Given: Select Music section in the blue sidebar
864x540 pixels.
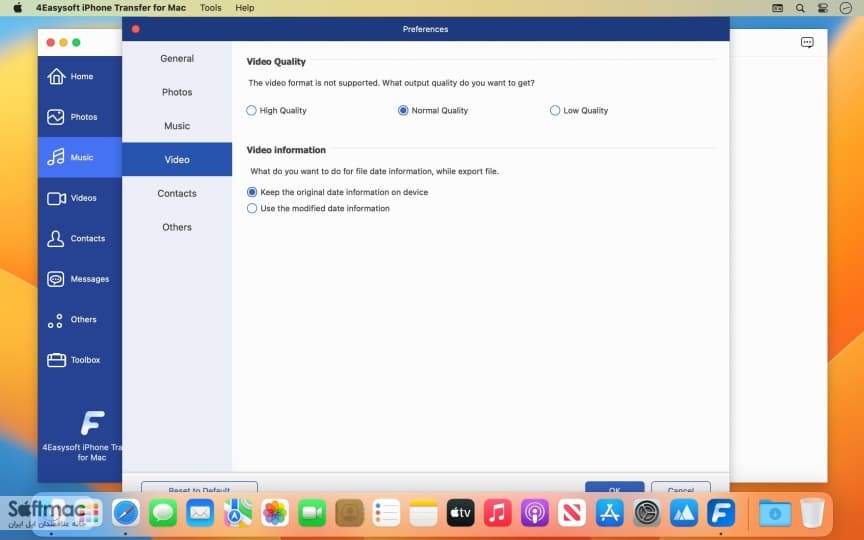Looking at the screenshot, I should point(80,158).
